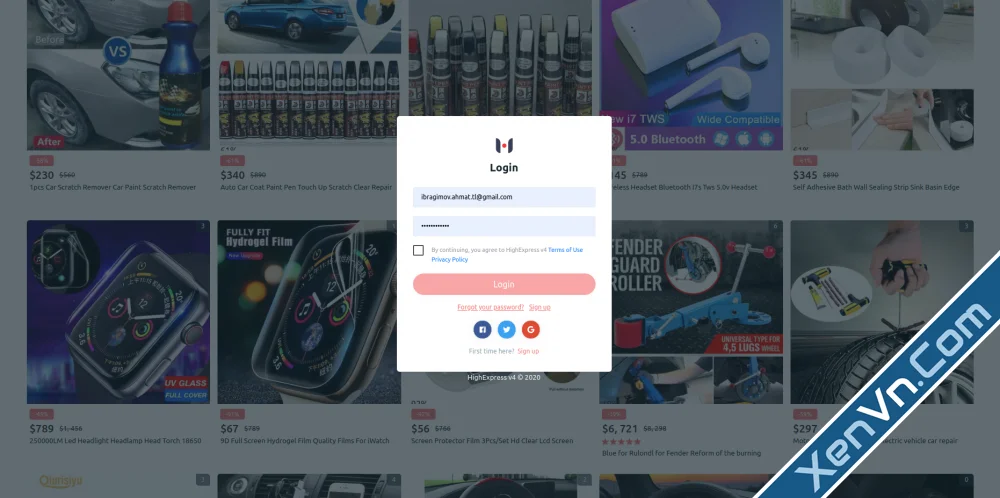The image size is (1000, 498).
Task: Focus the email address field
Action: [504, 197]
